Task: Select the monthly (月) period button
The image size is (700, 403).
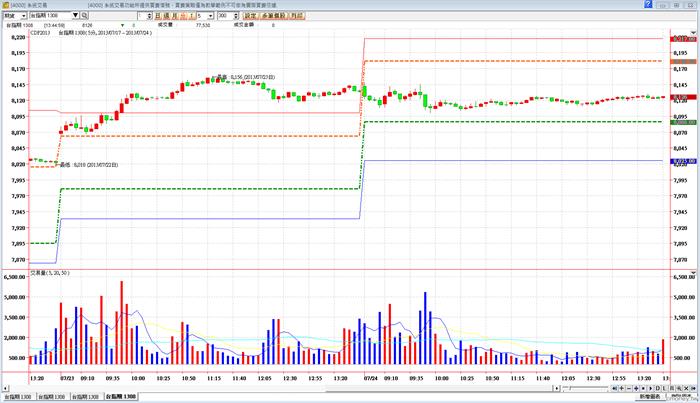Action: click(x=175, y=16)
